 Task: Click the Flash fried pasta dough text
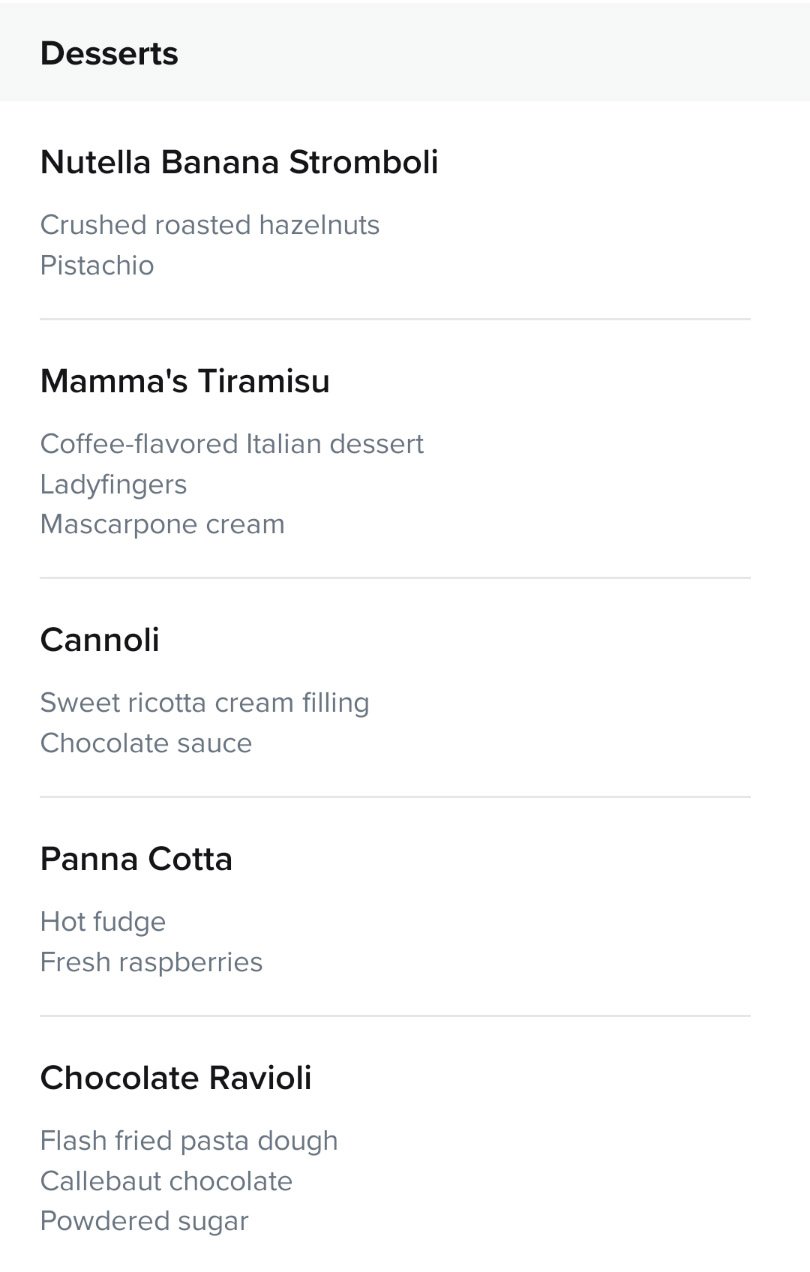point(189,1141)
